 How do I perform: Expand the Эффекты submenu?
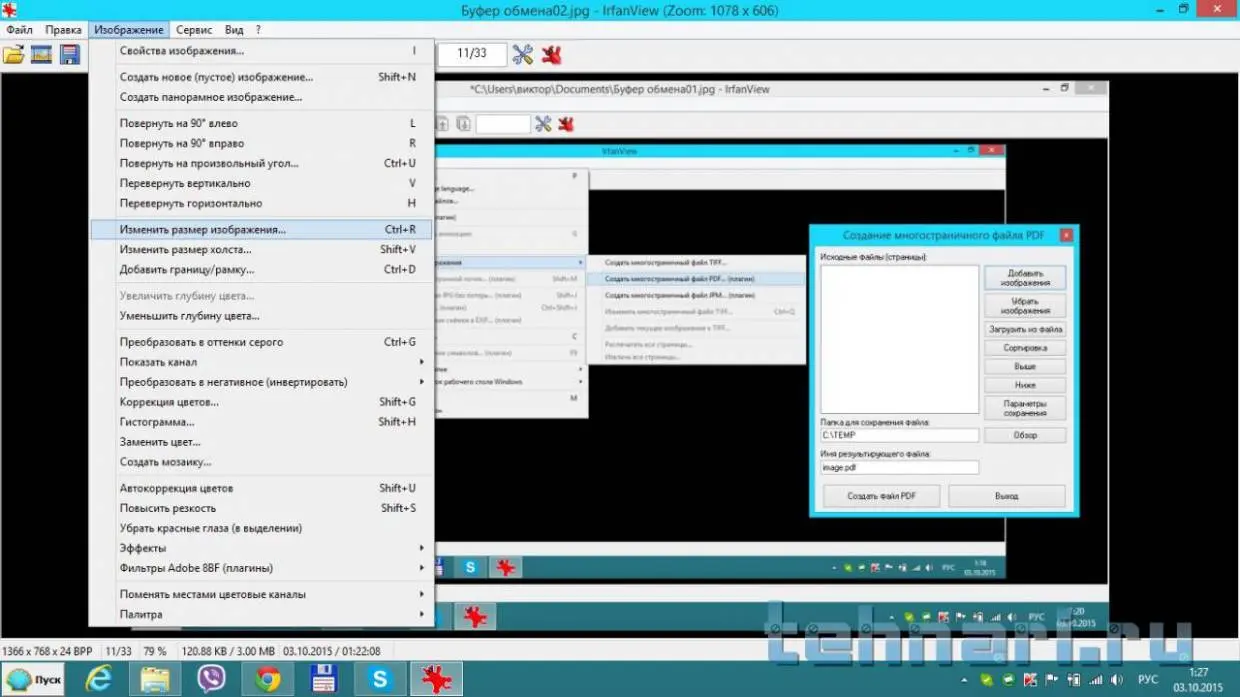click(x=262, y=548)
